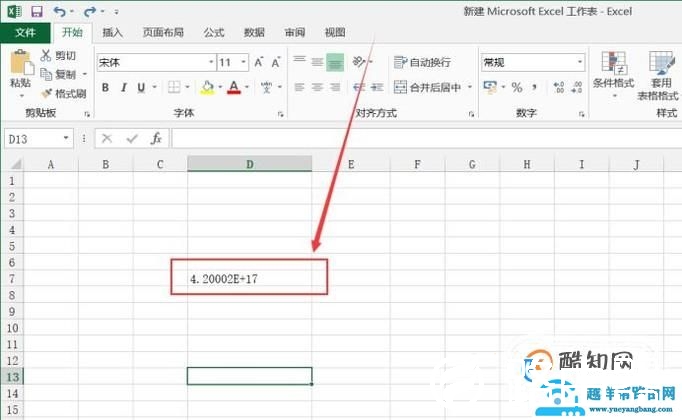This screenshot has width=682, height=420.
Task: Open the font color dropdown arrow
Action: 247,87
